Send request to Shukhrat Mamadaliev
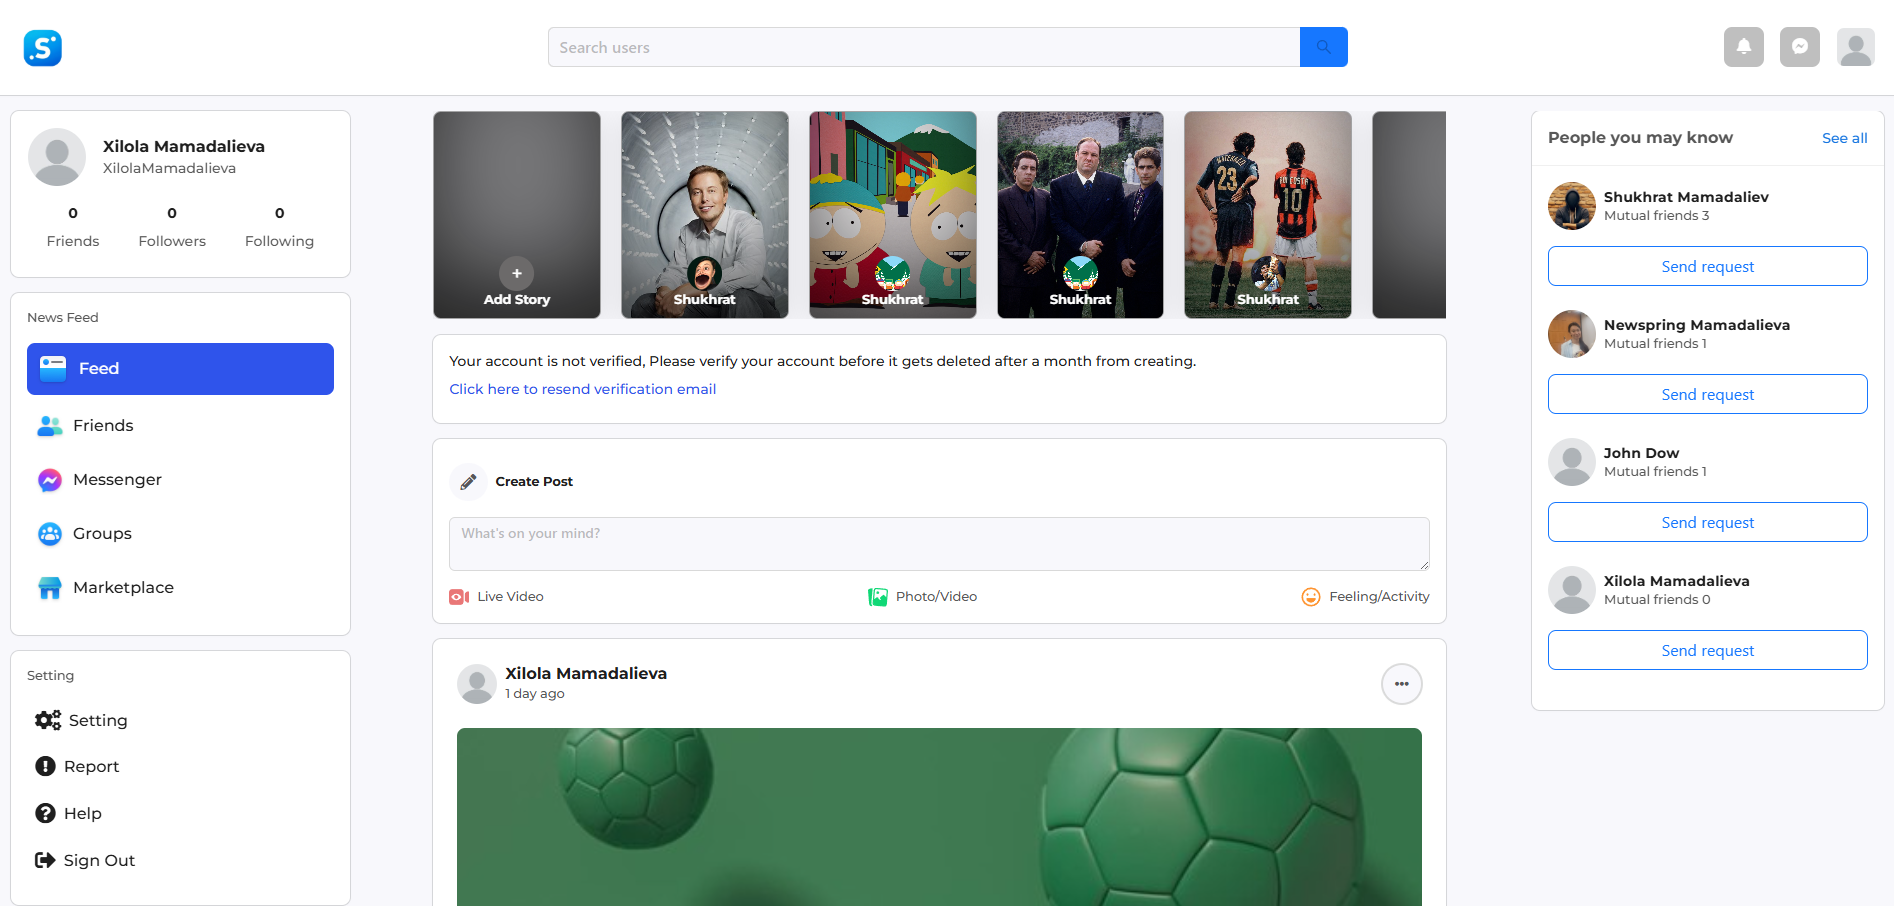The height and width of the screenshot is (906, 1894). (x=1707, y=267)
